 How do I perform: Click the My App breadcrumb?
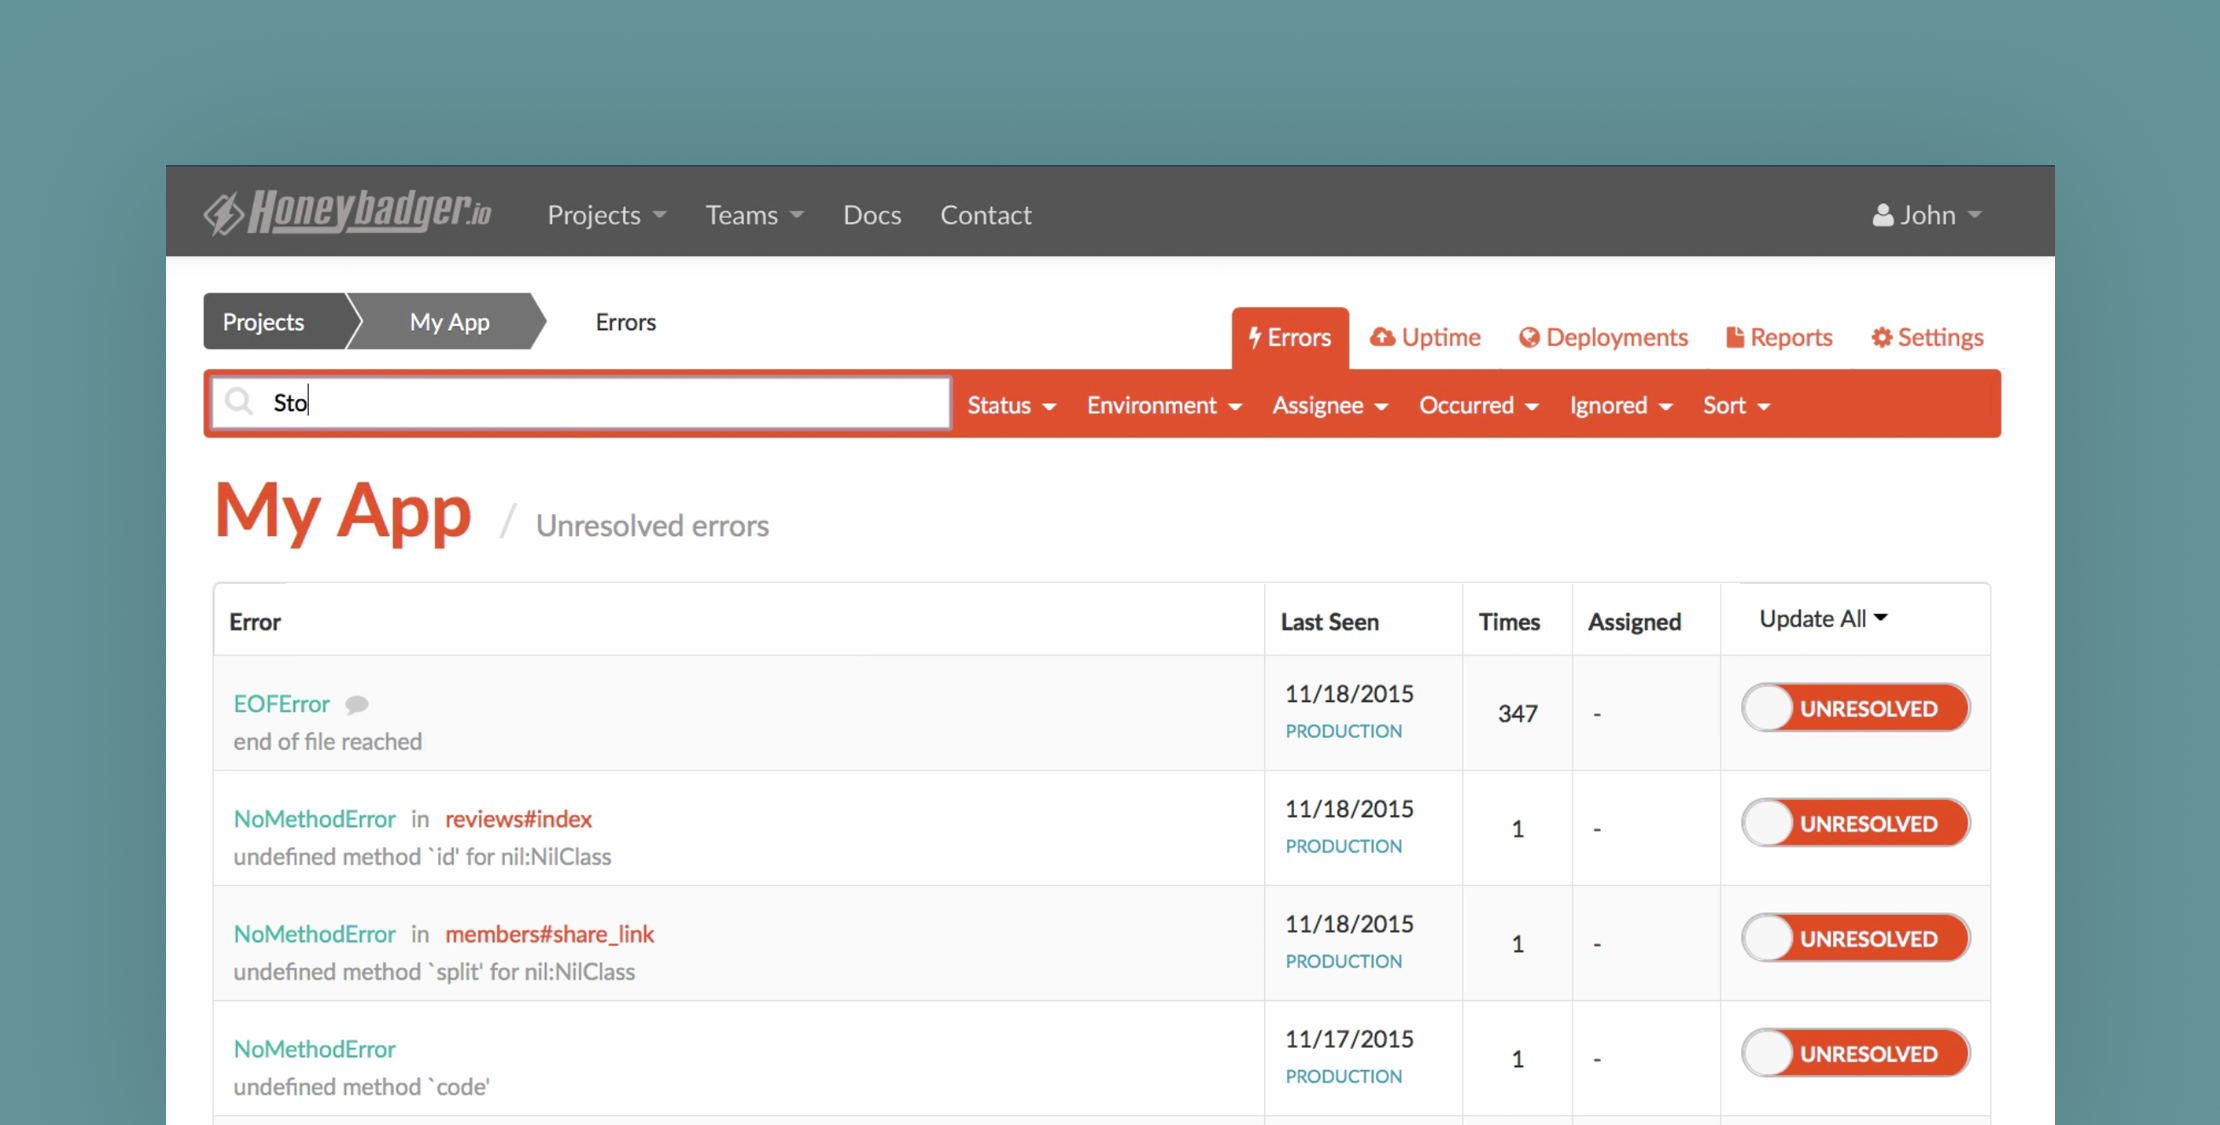pyautogui.click(x=448, y=322)
